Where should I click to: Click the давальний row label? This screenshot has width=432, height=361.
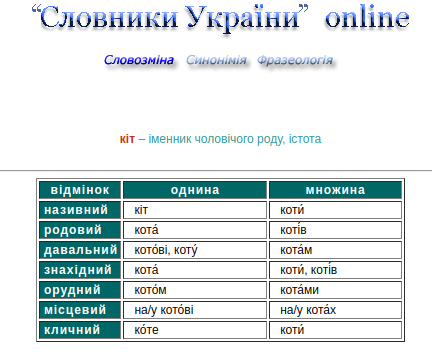pos(80,250)
